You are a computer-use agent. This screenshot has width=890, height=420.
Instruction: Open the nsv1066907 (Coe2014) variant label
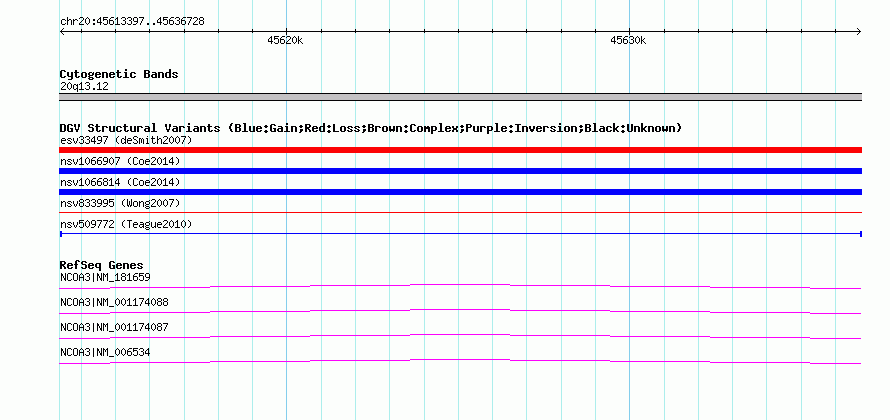tap(120, 161)
